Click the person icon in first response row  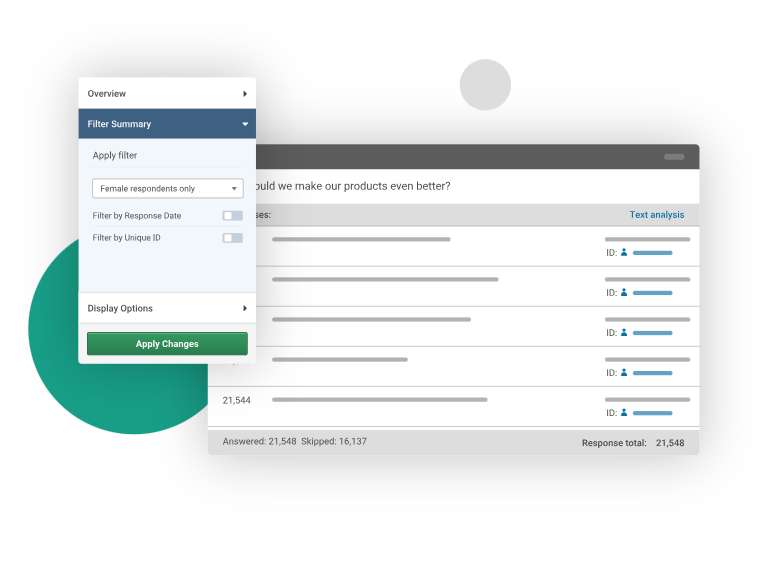pos(624,253)
